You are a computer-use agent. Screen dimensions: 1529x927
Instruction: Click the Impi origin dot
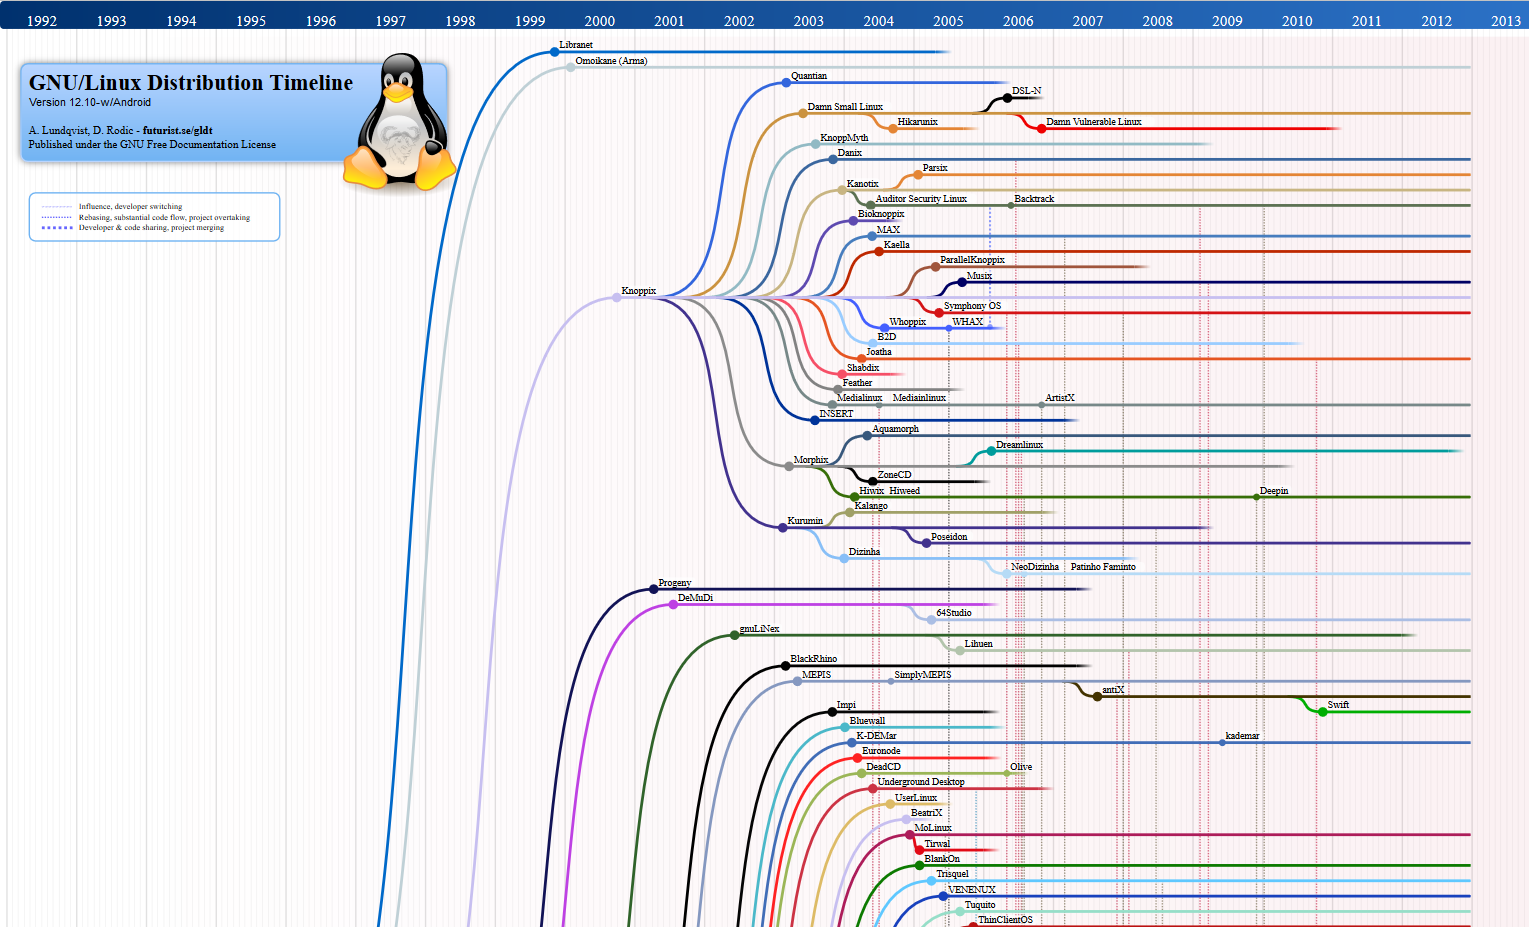[x=833, y=711]
